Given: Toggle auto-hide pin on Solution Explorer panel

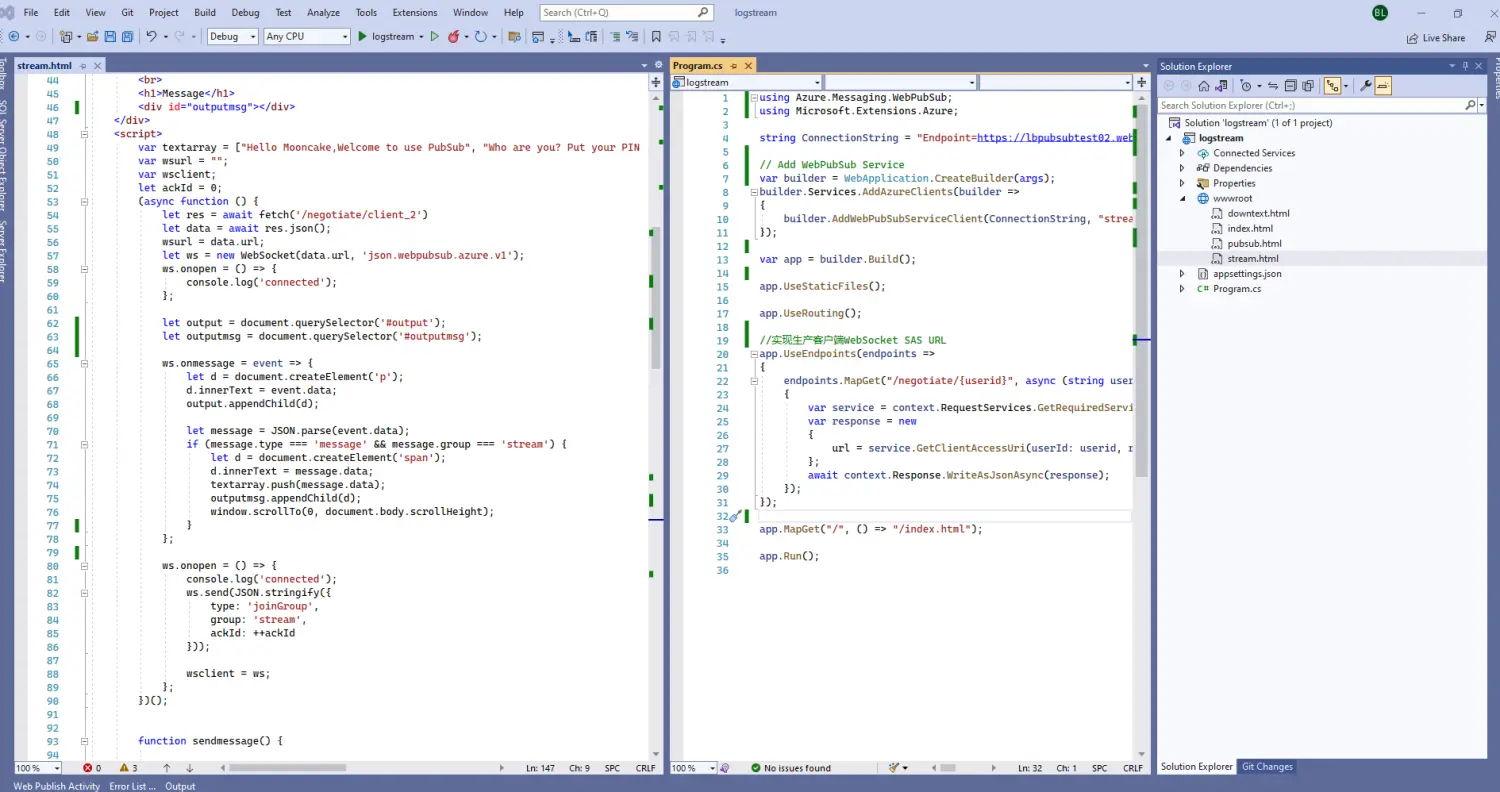Looking at the screenshot, I should click(1465, 66).
